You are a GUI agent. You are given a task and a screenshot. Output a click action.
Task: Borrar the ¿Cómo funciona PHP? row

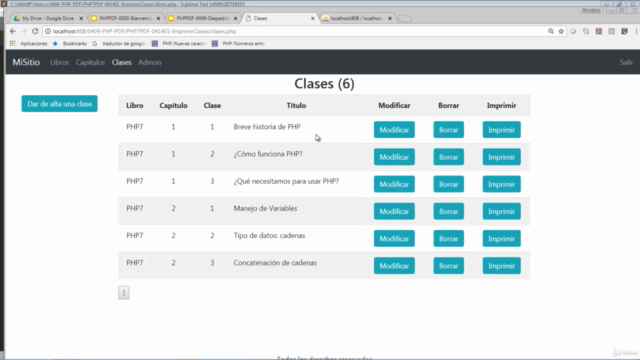(x=449, y=157)
